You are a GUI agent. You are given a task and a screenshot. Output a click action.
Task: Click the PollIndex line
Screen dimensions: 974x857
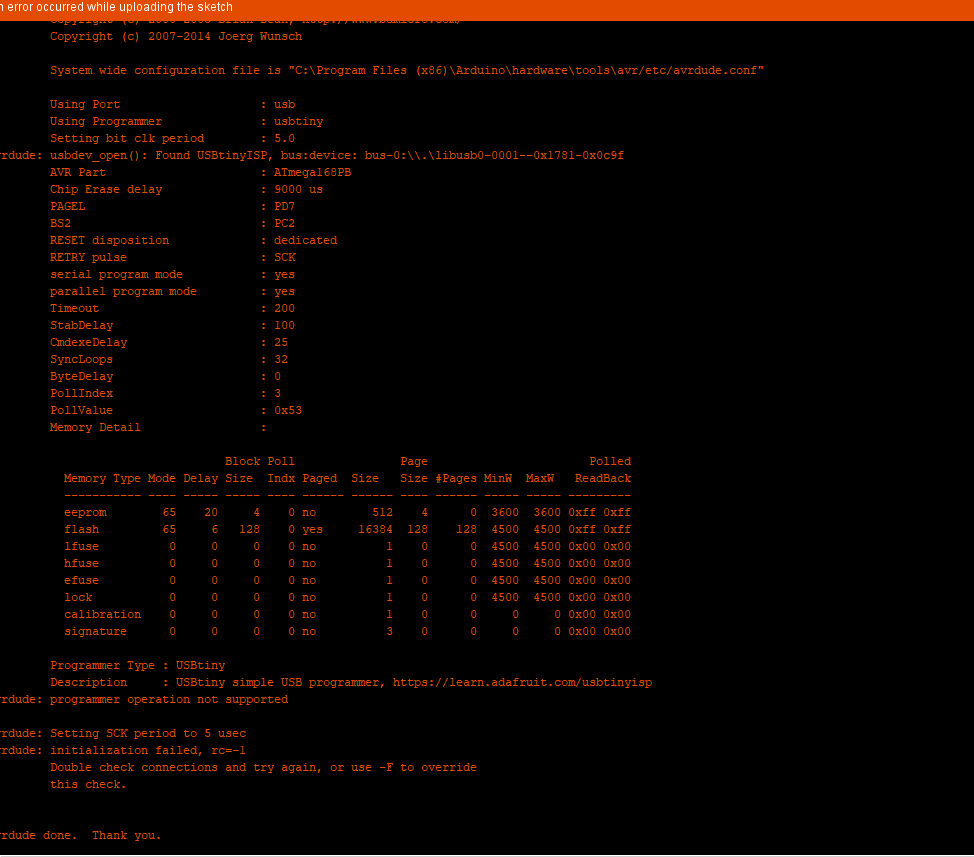click(166, 394)
